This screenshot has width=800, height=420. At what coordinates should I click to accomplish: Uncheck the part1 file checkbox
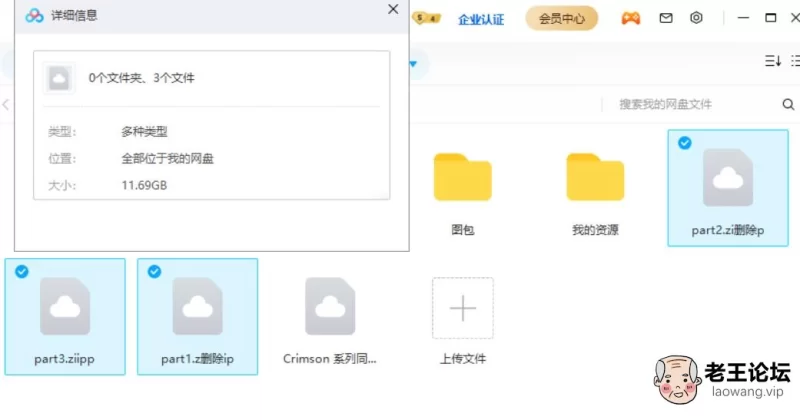(154, 271)
